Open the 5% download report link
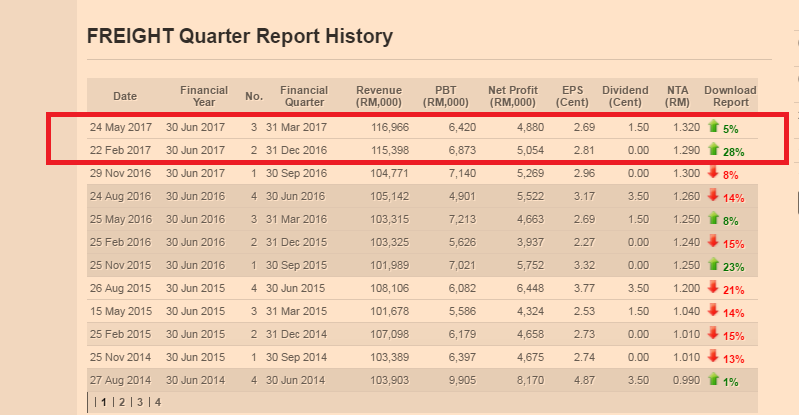The height and width of the screenshot is (415, 799). pyautogui.click(x=731, y=129)
